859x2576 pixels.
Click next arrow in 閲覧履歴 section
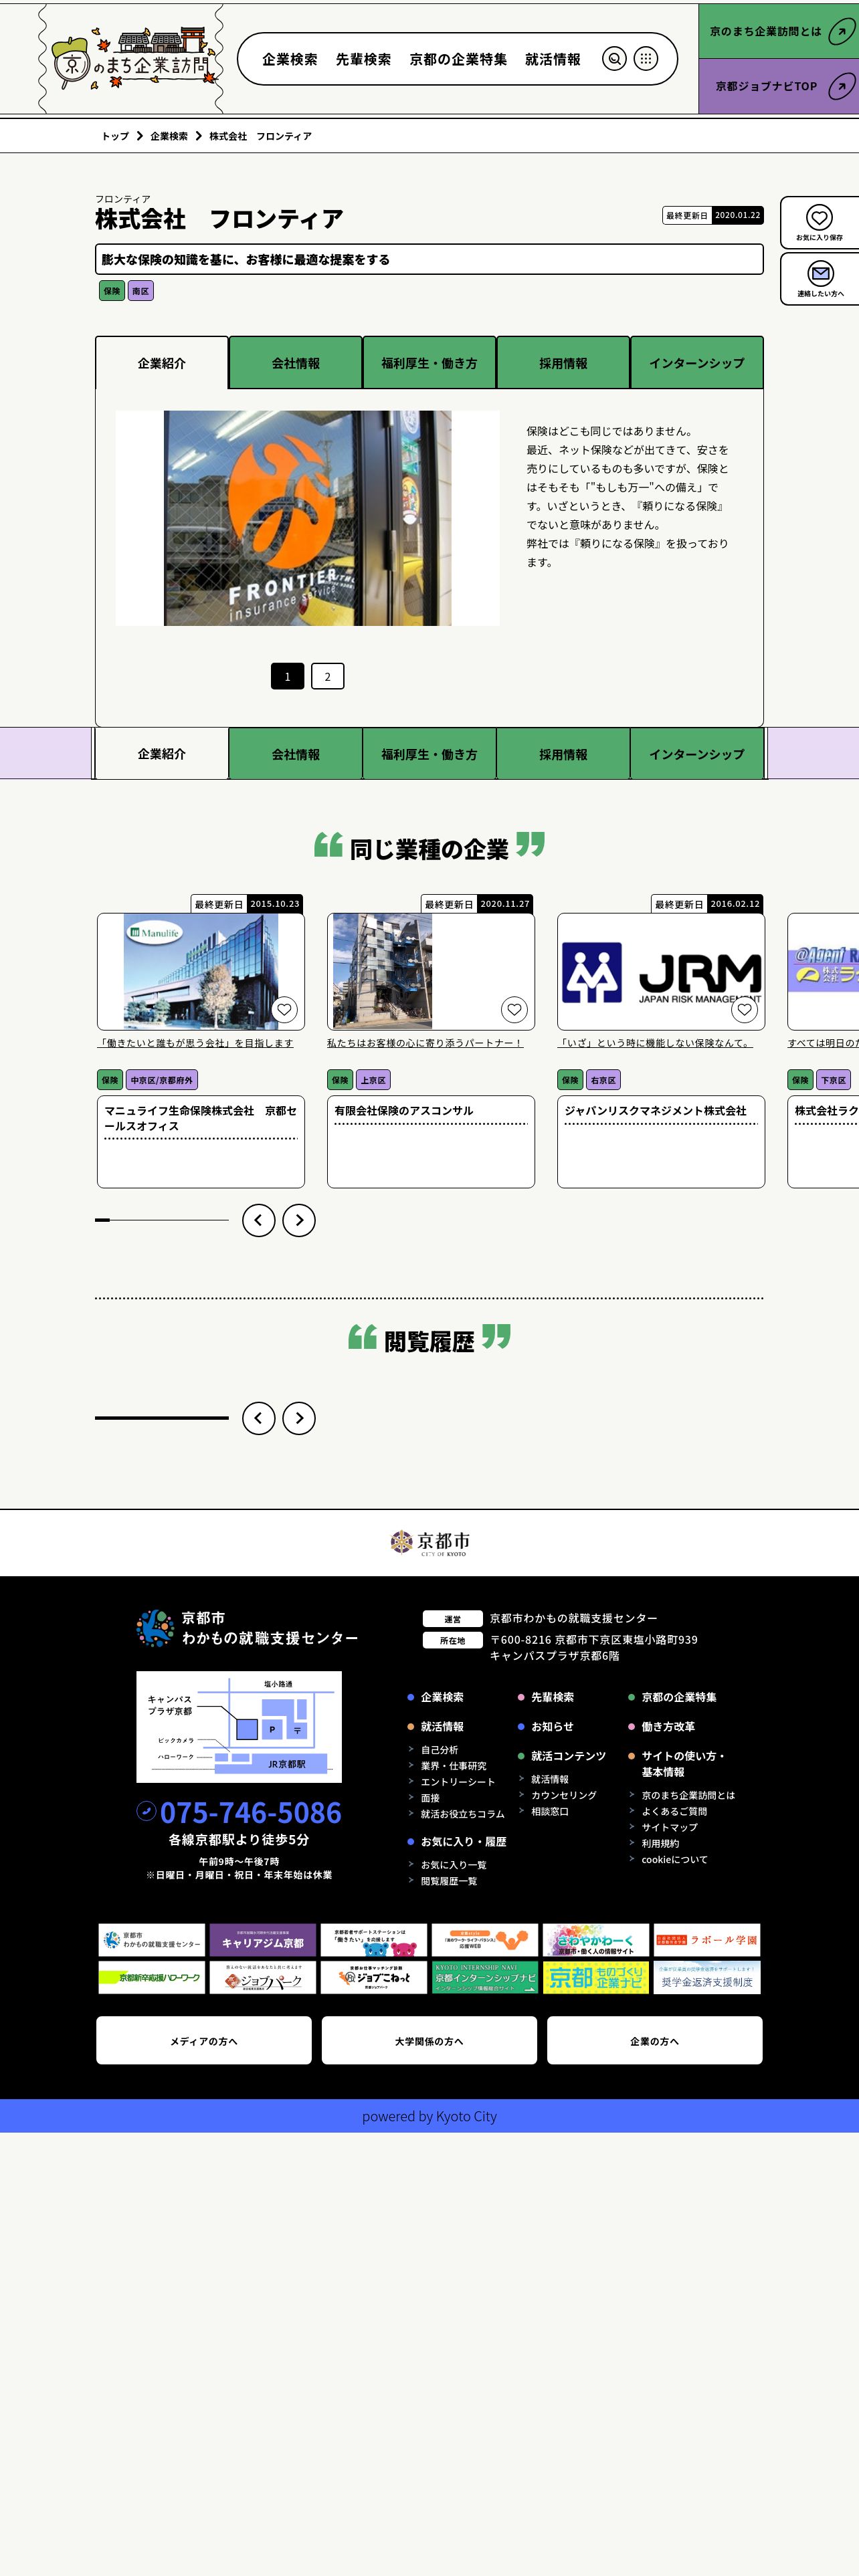(299, 1418)
